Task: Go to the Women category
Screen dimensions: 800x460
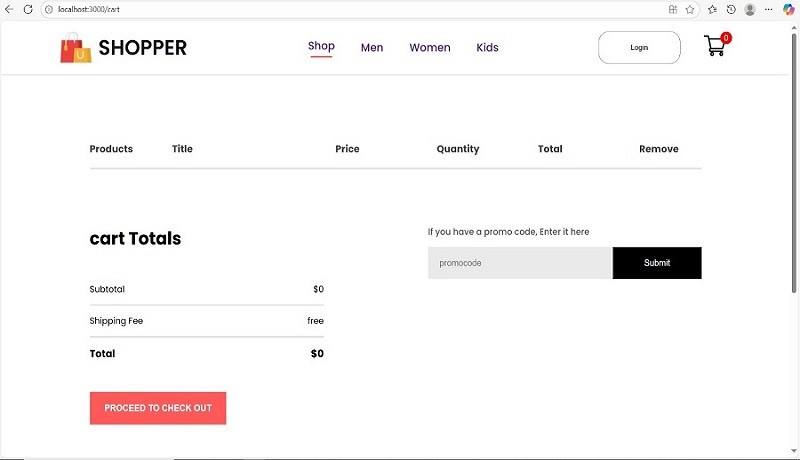Action: tap(430, 47)
